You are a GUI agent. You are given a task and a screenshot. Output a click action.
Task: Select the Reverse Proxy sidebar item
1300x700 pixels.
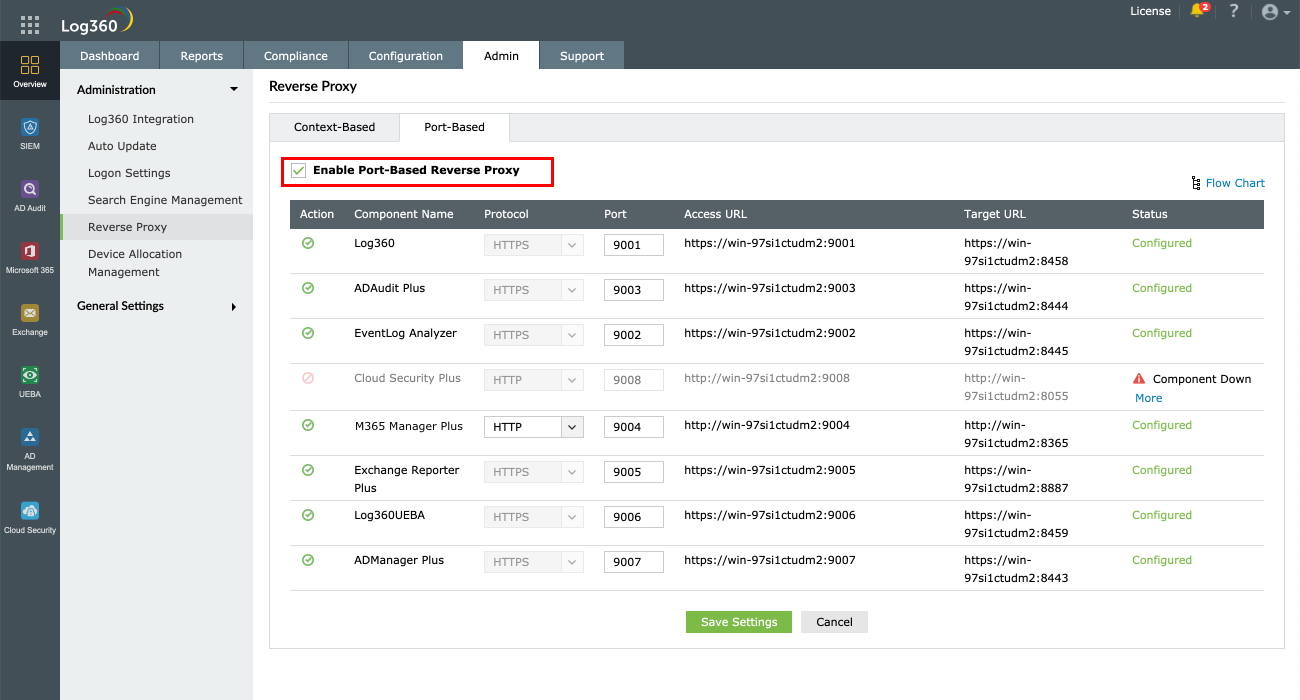(x=157, y=227)
